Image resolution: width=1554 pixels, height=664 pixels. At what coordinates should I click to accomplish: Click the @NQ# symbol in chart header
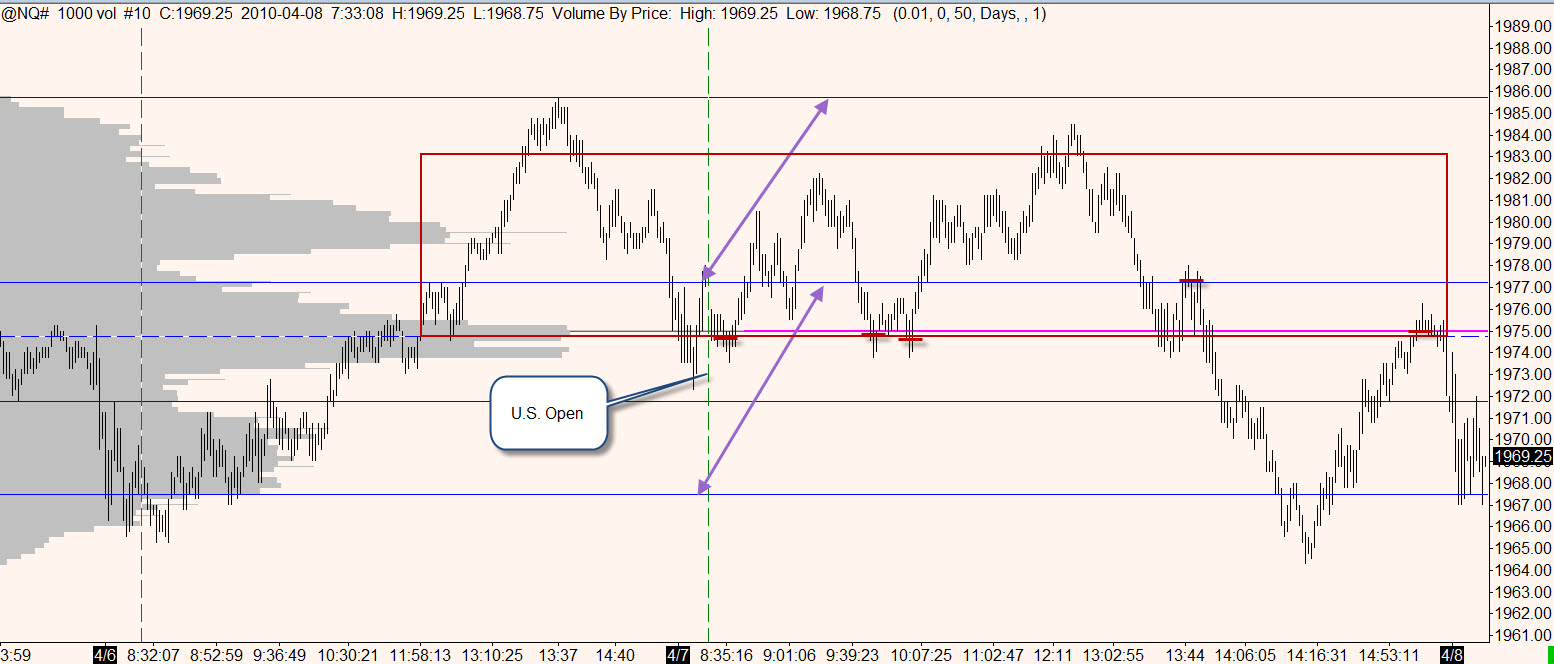point(25,15)
